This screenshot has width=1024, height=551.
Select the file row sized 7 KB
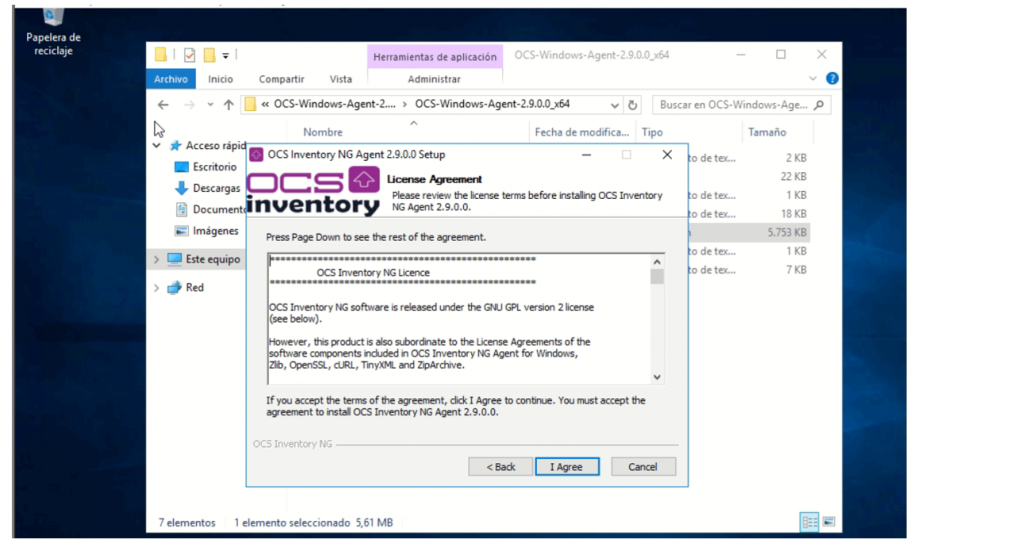749,270
